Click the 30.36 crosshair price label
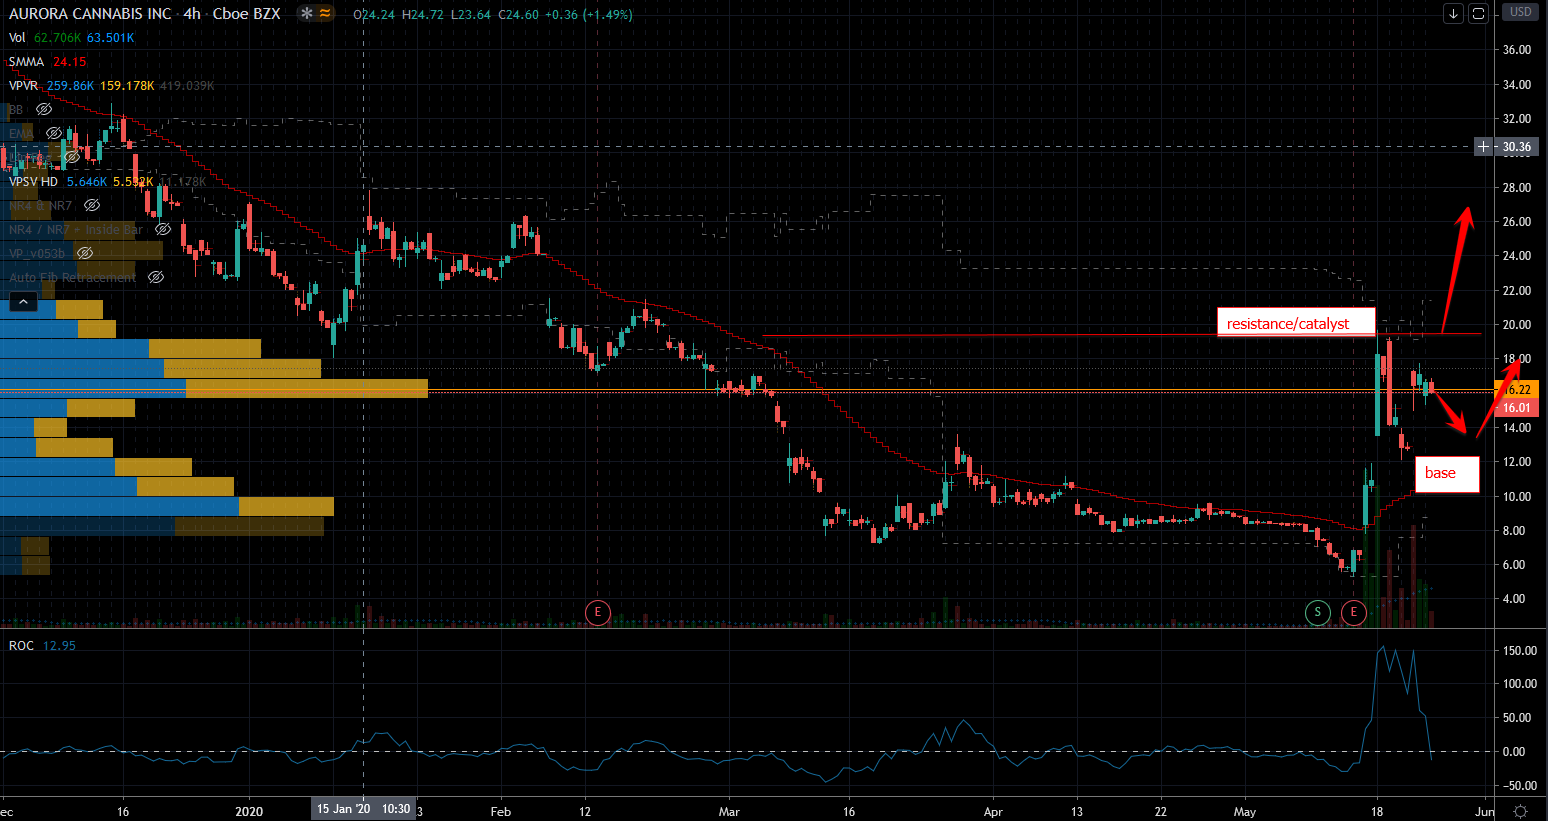Image resolution: width=1548 pixels, height=821 pixels. click(x=1517, y=147)
